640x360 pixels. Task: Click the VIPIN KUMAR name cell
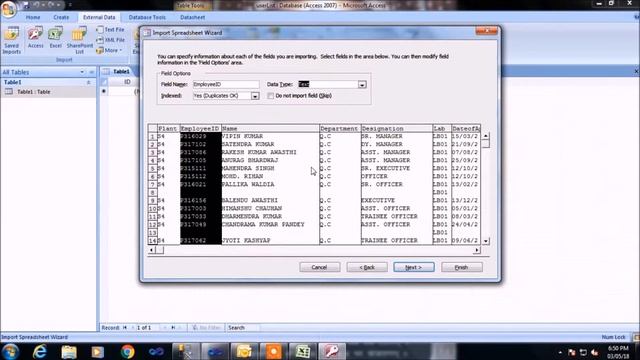click(270, 136)
